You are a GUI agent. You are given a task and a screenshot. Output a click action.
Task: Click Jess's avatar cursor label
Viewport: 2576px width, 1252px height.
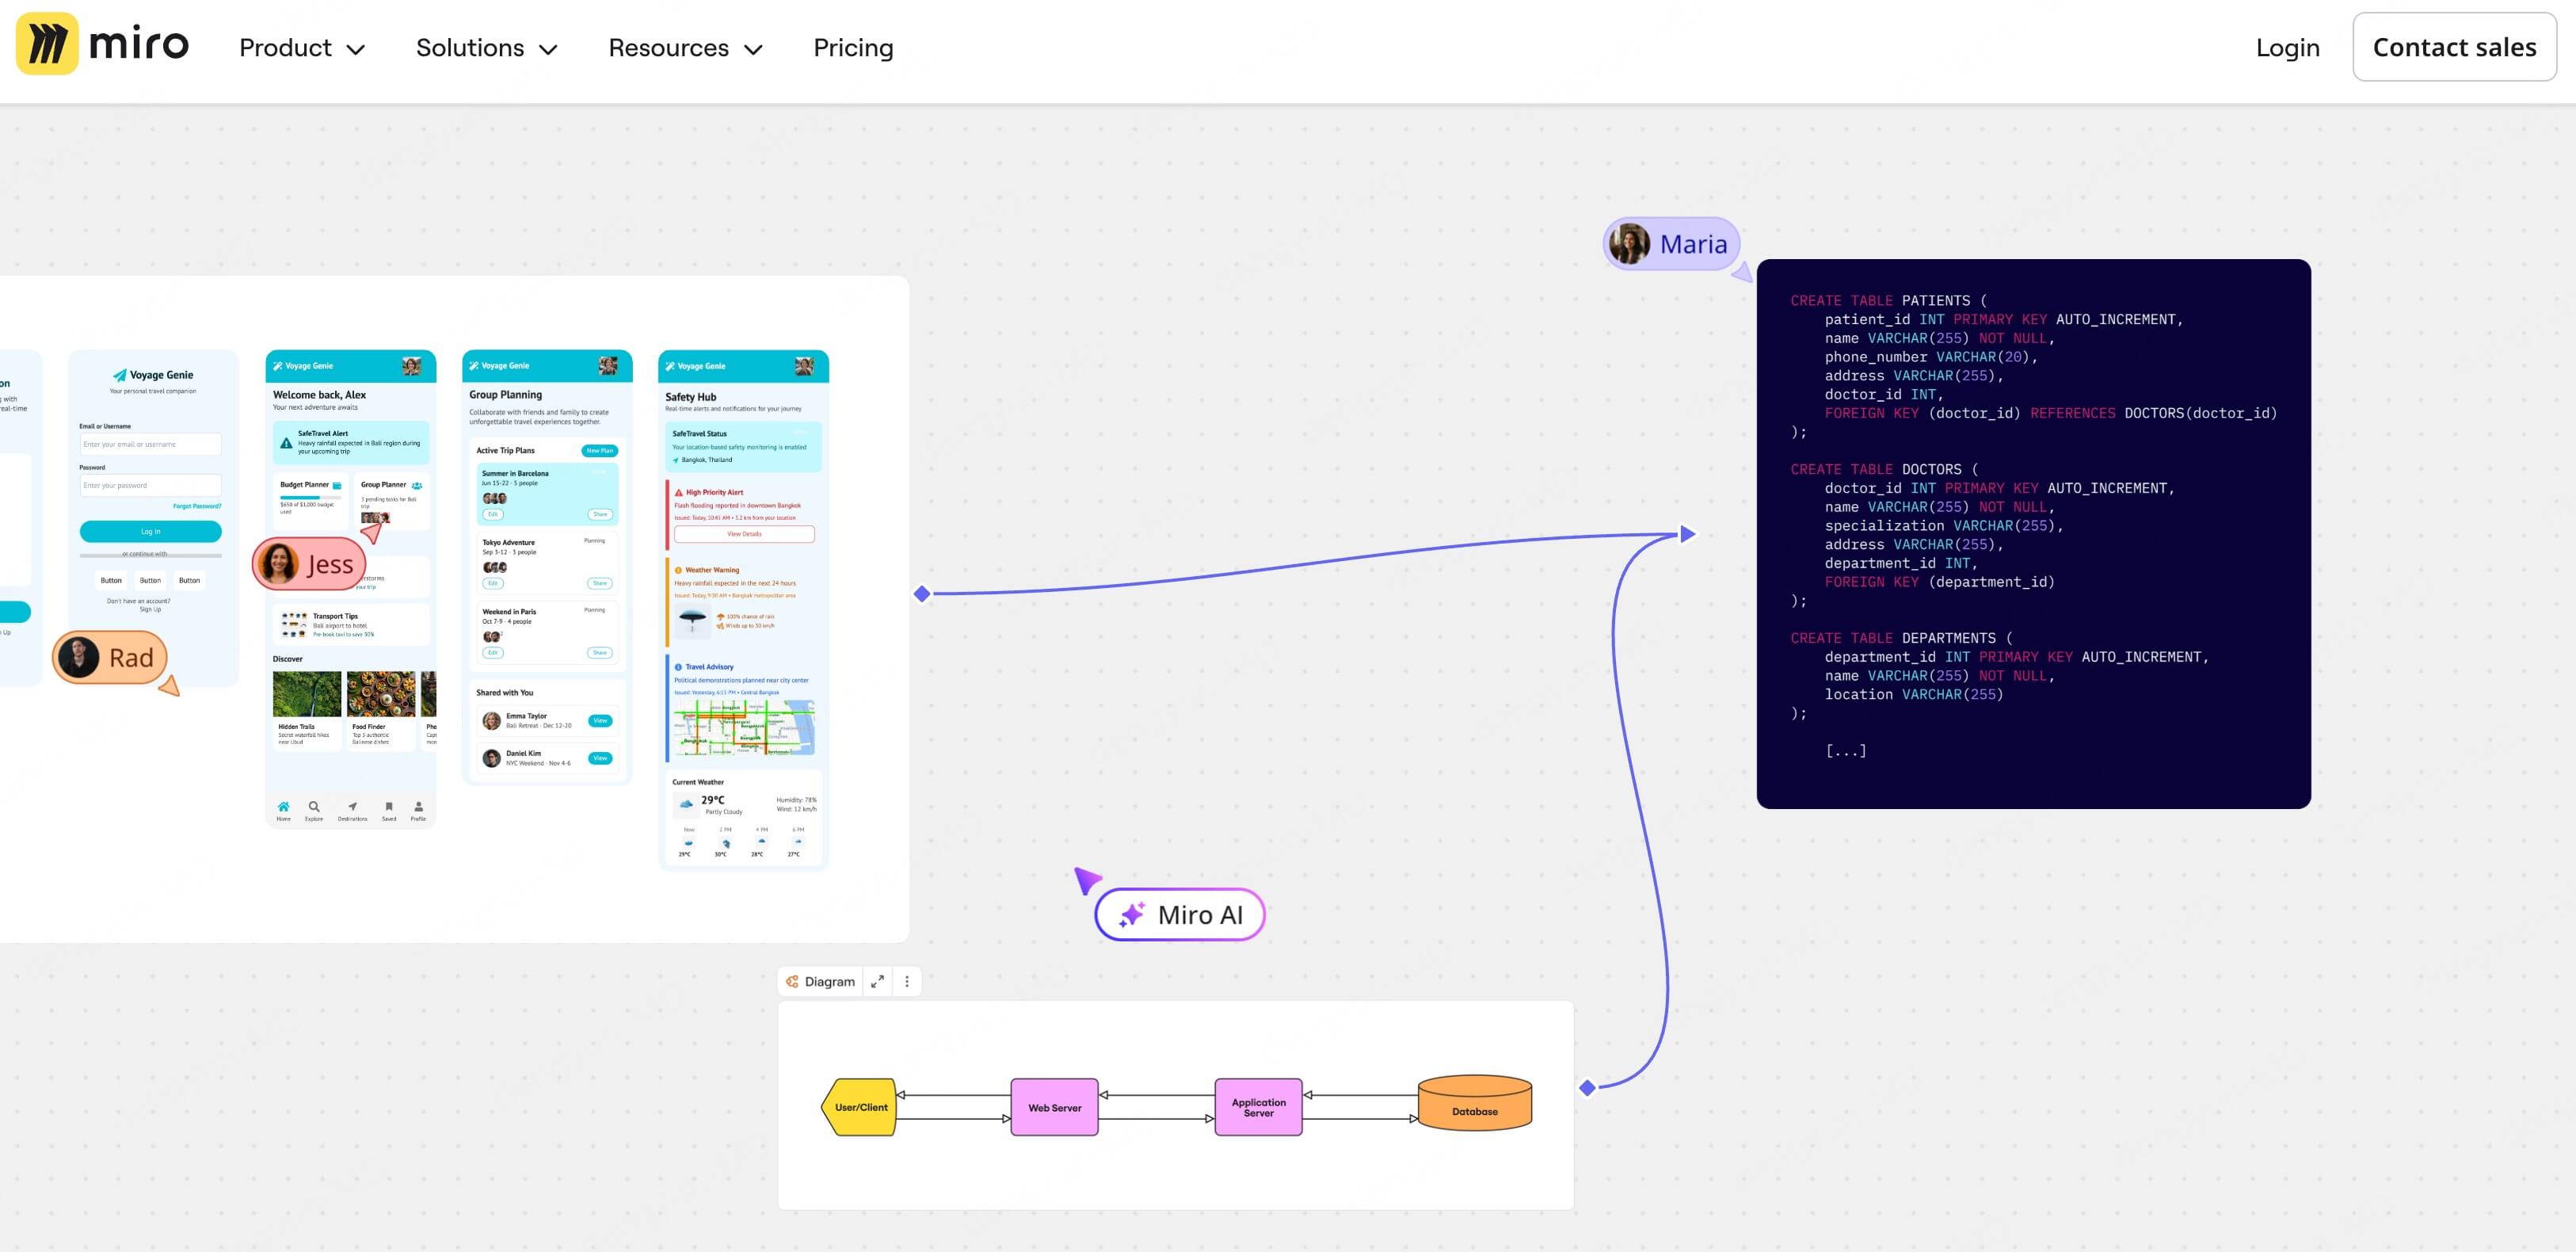(309, 564)
